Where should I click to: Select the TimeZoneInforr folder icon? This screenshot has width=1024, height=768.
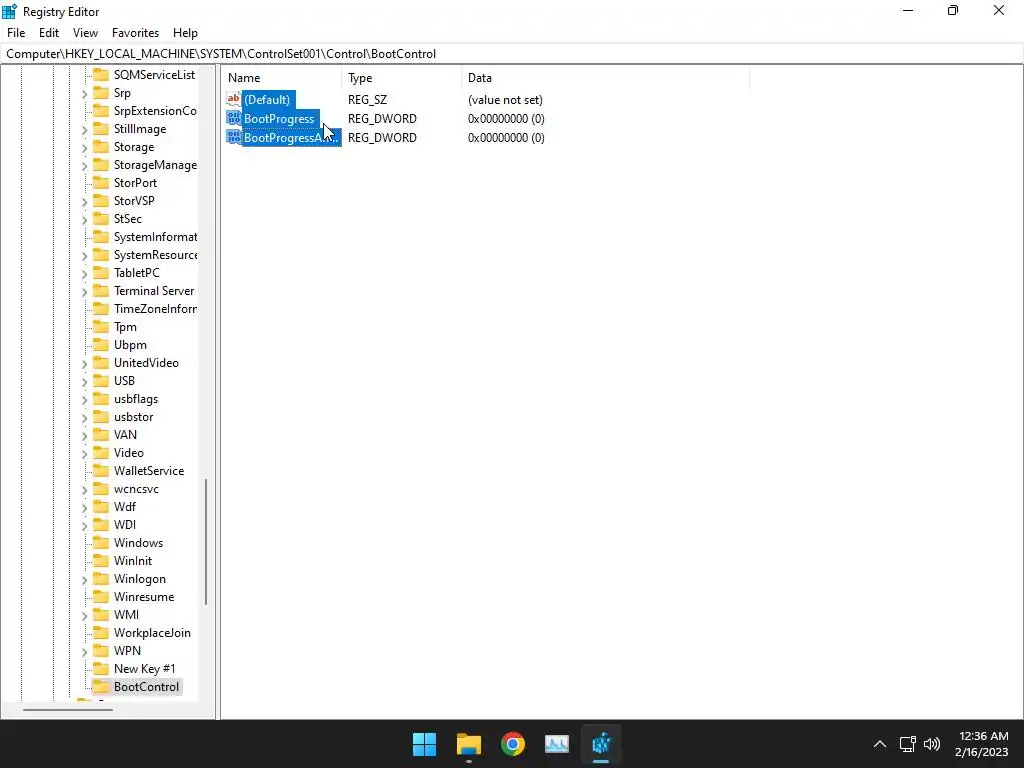click(101, 308)
